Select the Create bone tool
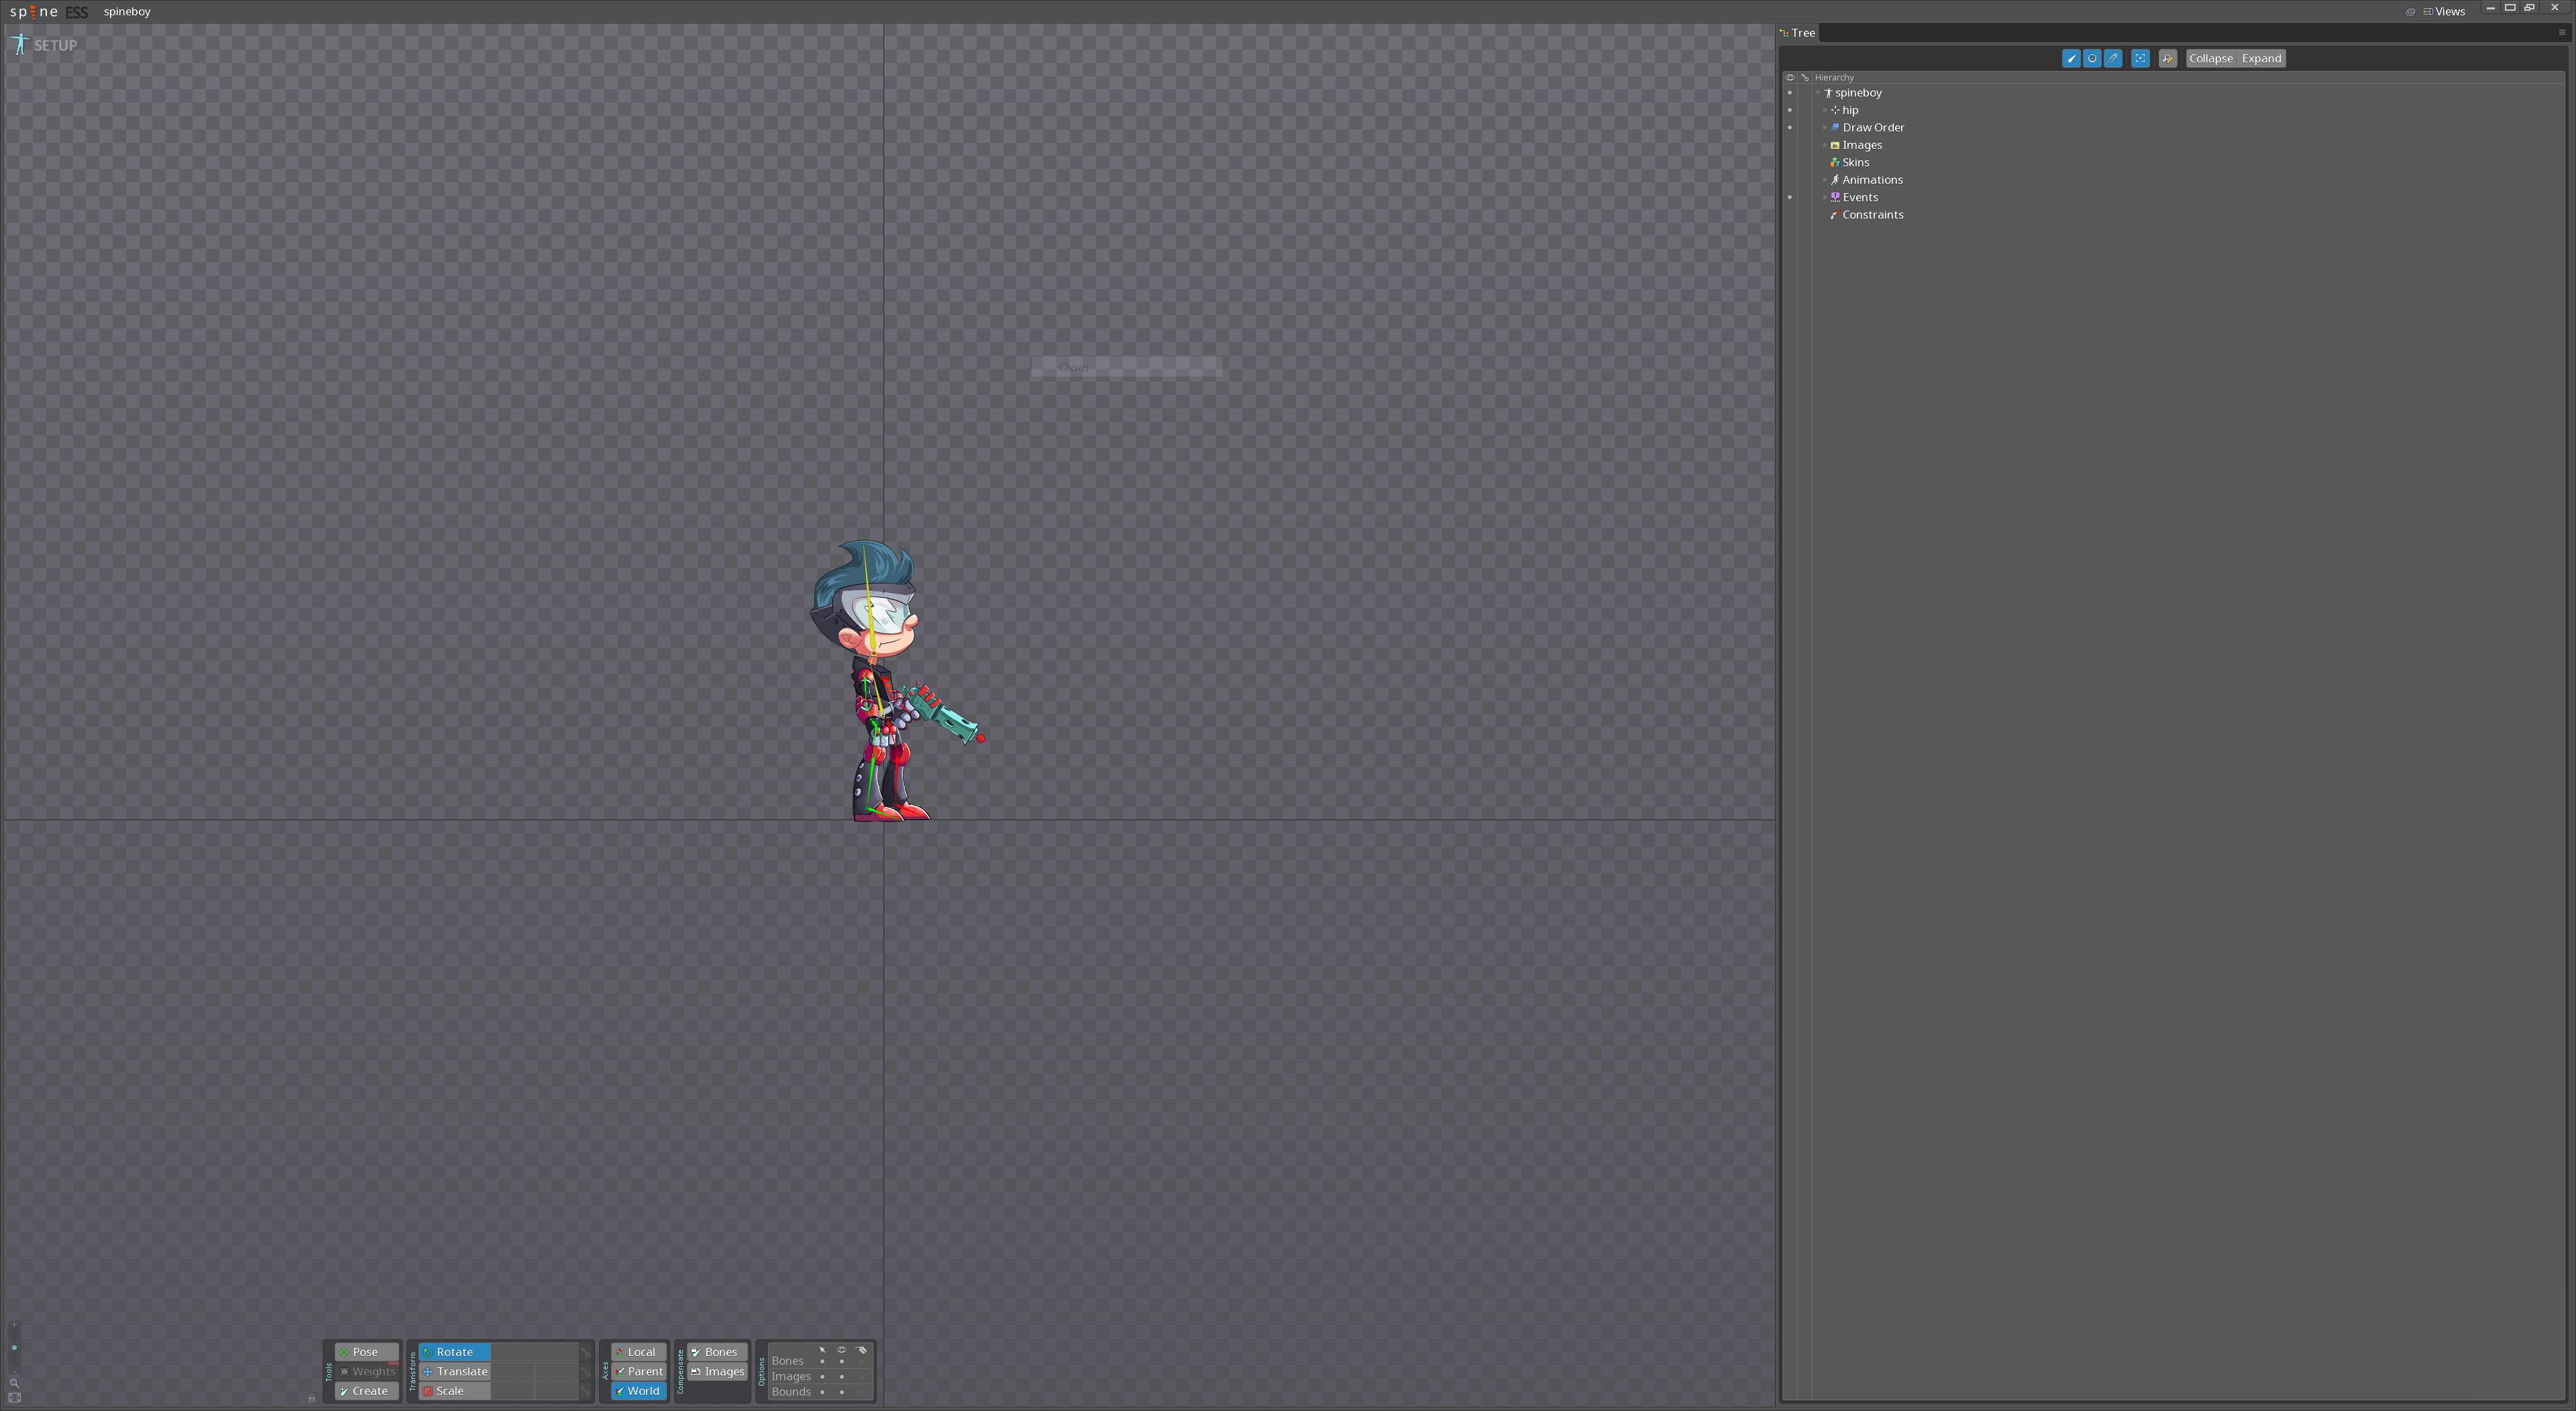Viewport: 2576px width, 1411px height. pos(366,1390)
